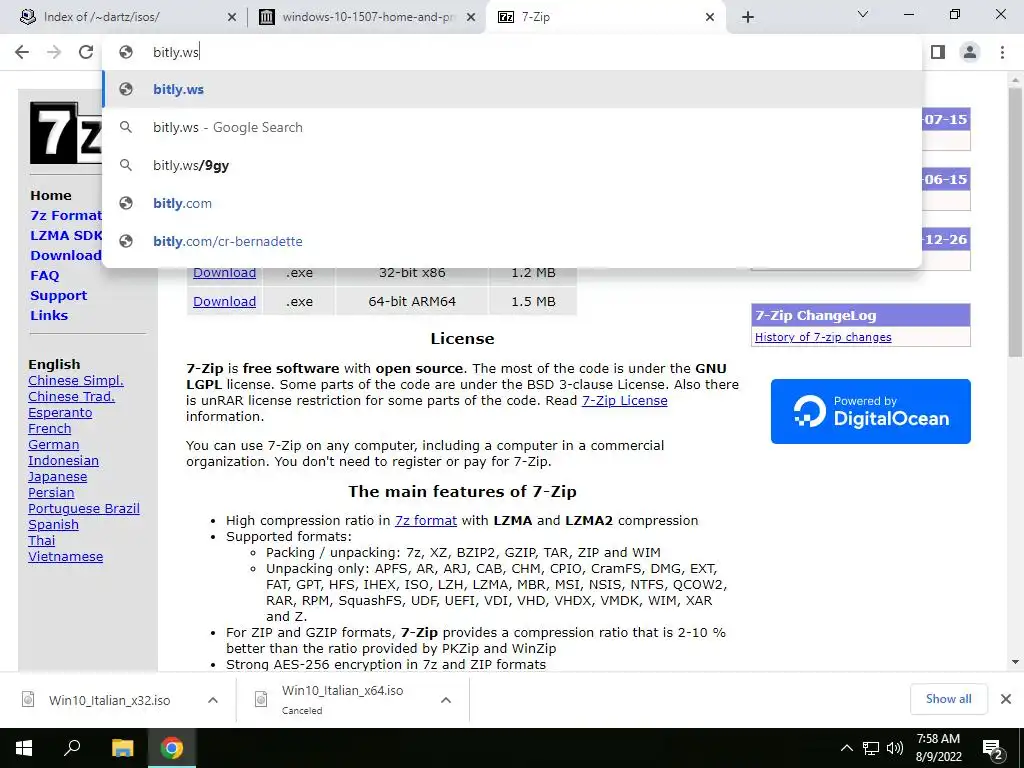Viewport: 1024px width, 768px height.
Task: Click Show all downloads button
Action: [948, 699]
